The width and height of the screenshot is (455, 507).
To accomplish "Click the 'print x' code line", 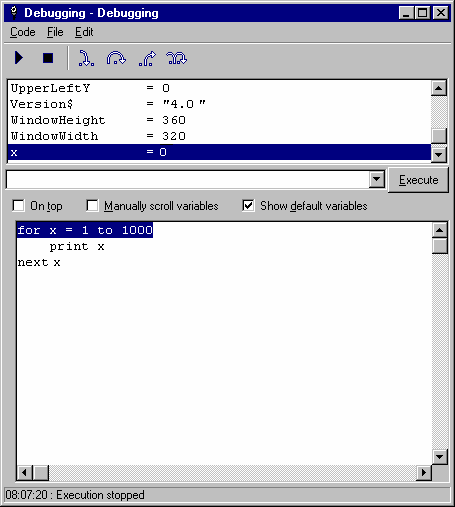I will (x=77, y=247).
